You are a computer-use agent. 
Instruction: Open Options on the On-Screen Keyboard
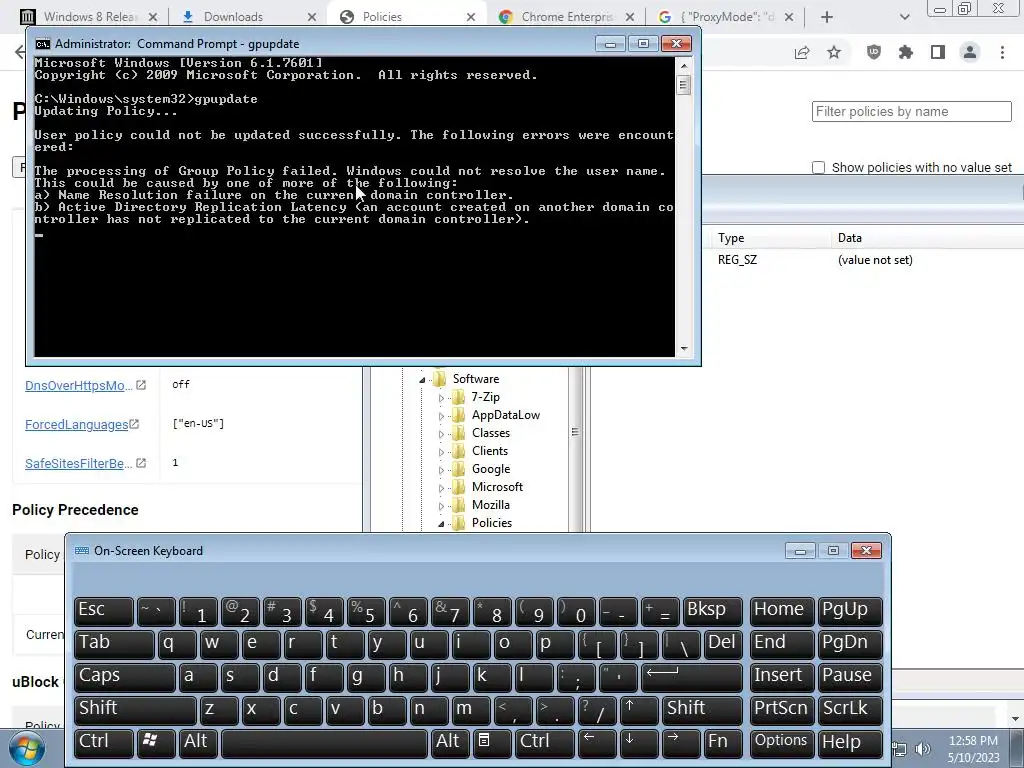(x=782, y=743)
